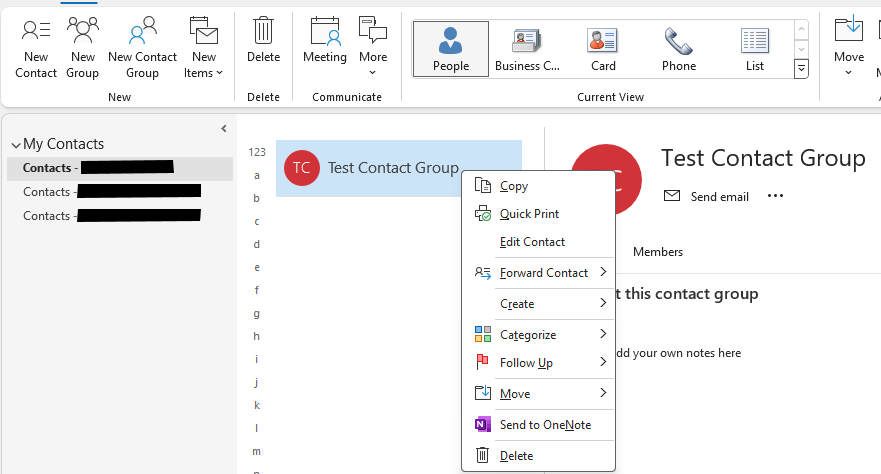Jump to contacts starting with g
881x474 pixels.
click(x=257, y=313)
